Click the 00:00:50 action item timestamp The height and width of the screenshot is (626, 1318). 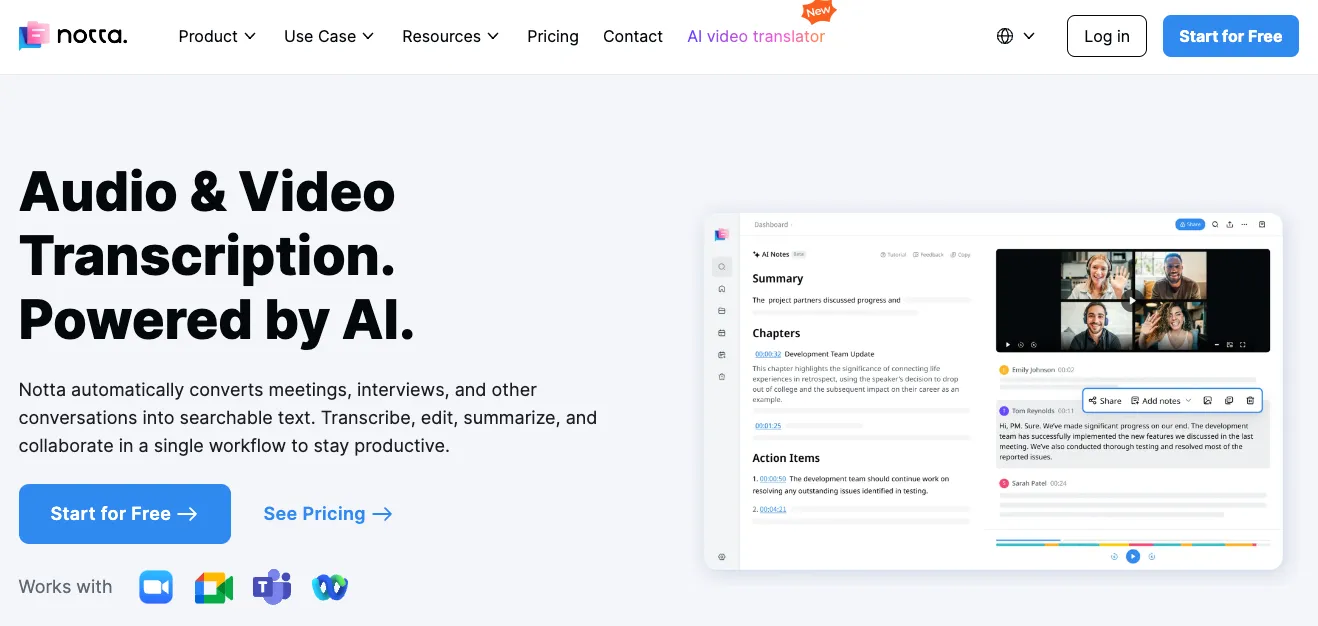click(773, 479)
